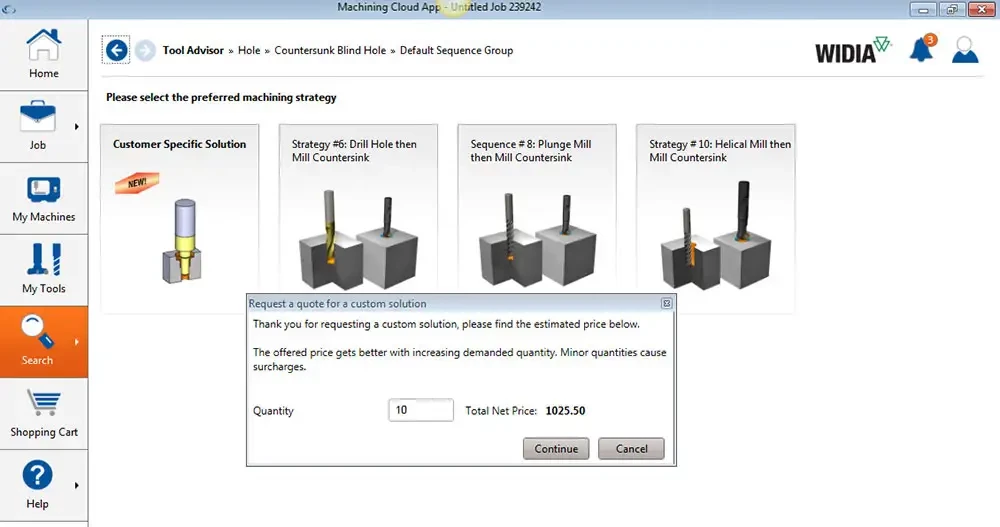Click the dialog title 'Request a quote'
Image resolution: width=1000 pixels, height=527 pixels.
click(337, 304)
